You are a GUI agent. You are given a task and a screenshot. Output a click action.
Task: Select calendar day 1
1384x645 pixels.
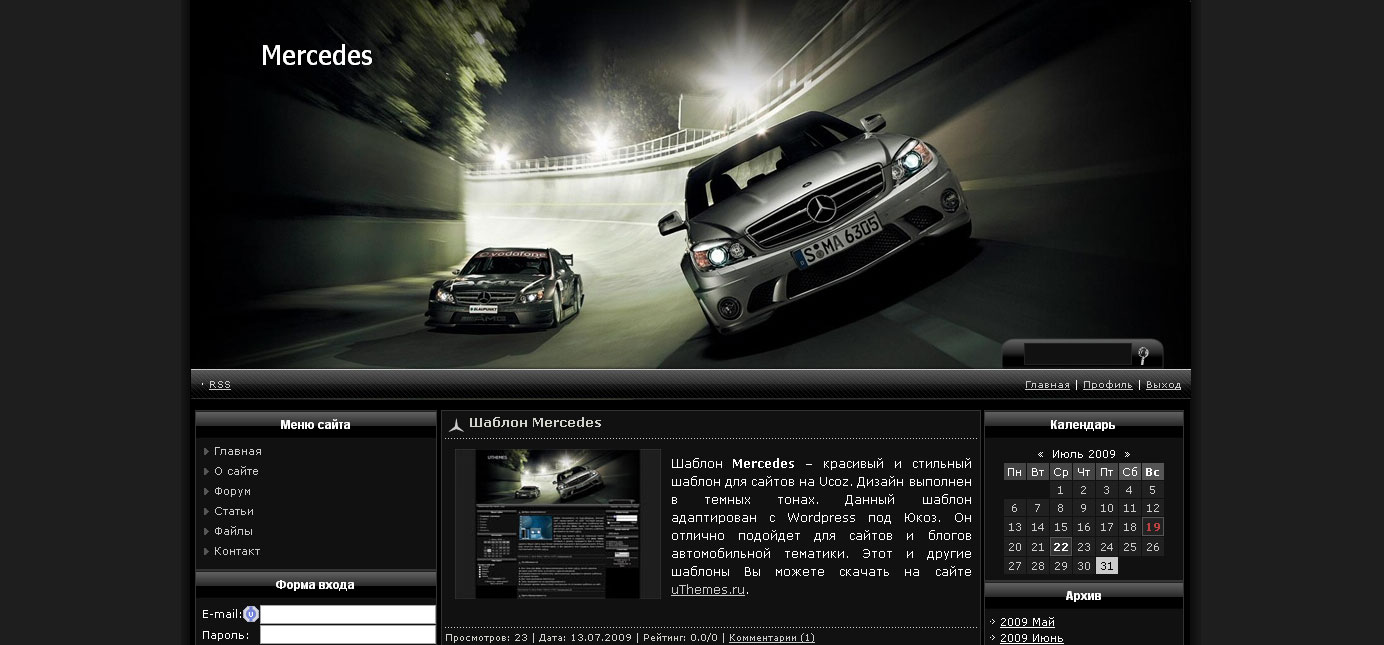(1061, 490)
